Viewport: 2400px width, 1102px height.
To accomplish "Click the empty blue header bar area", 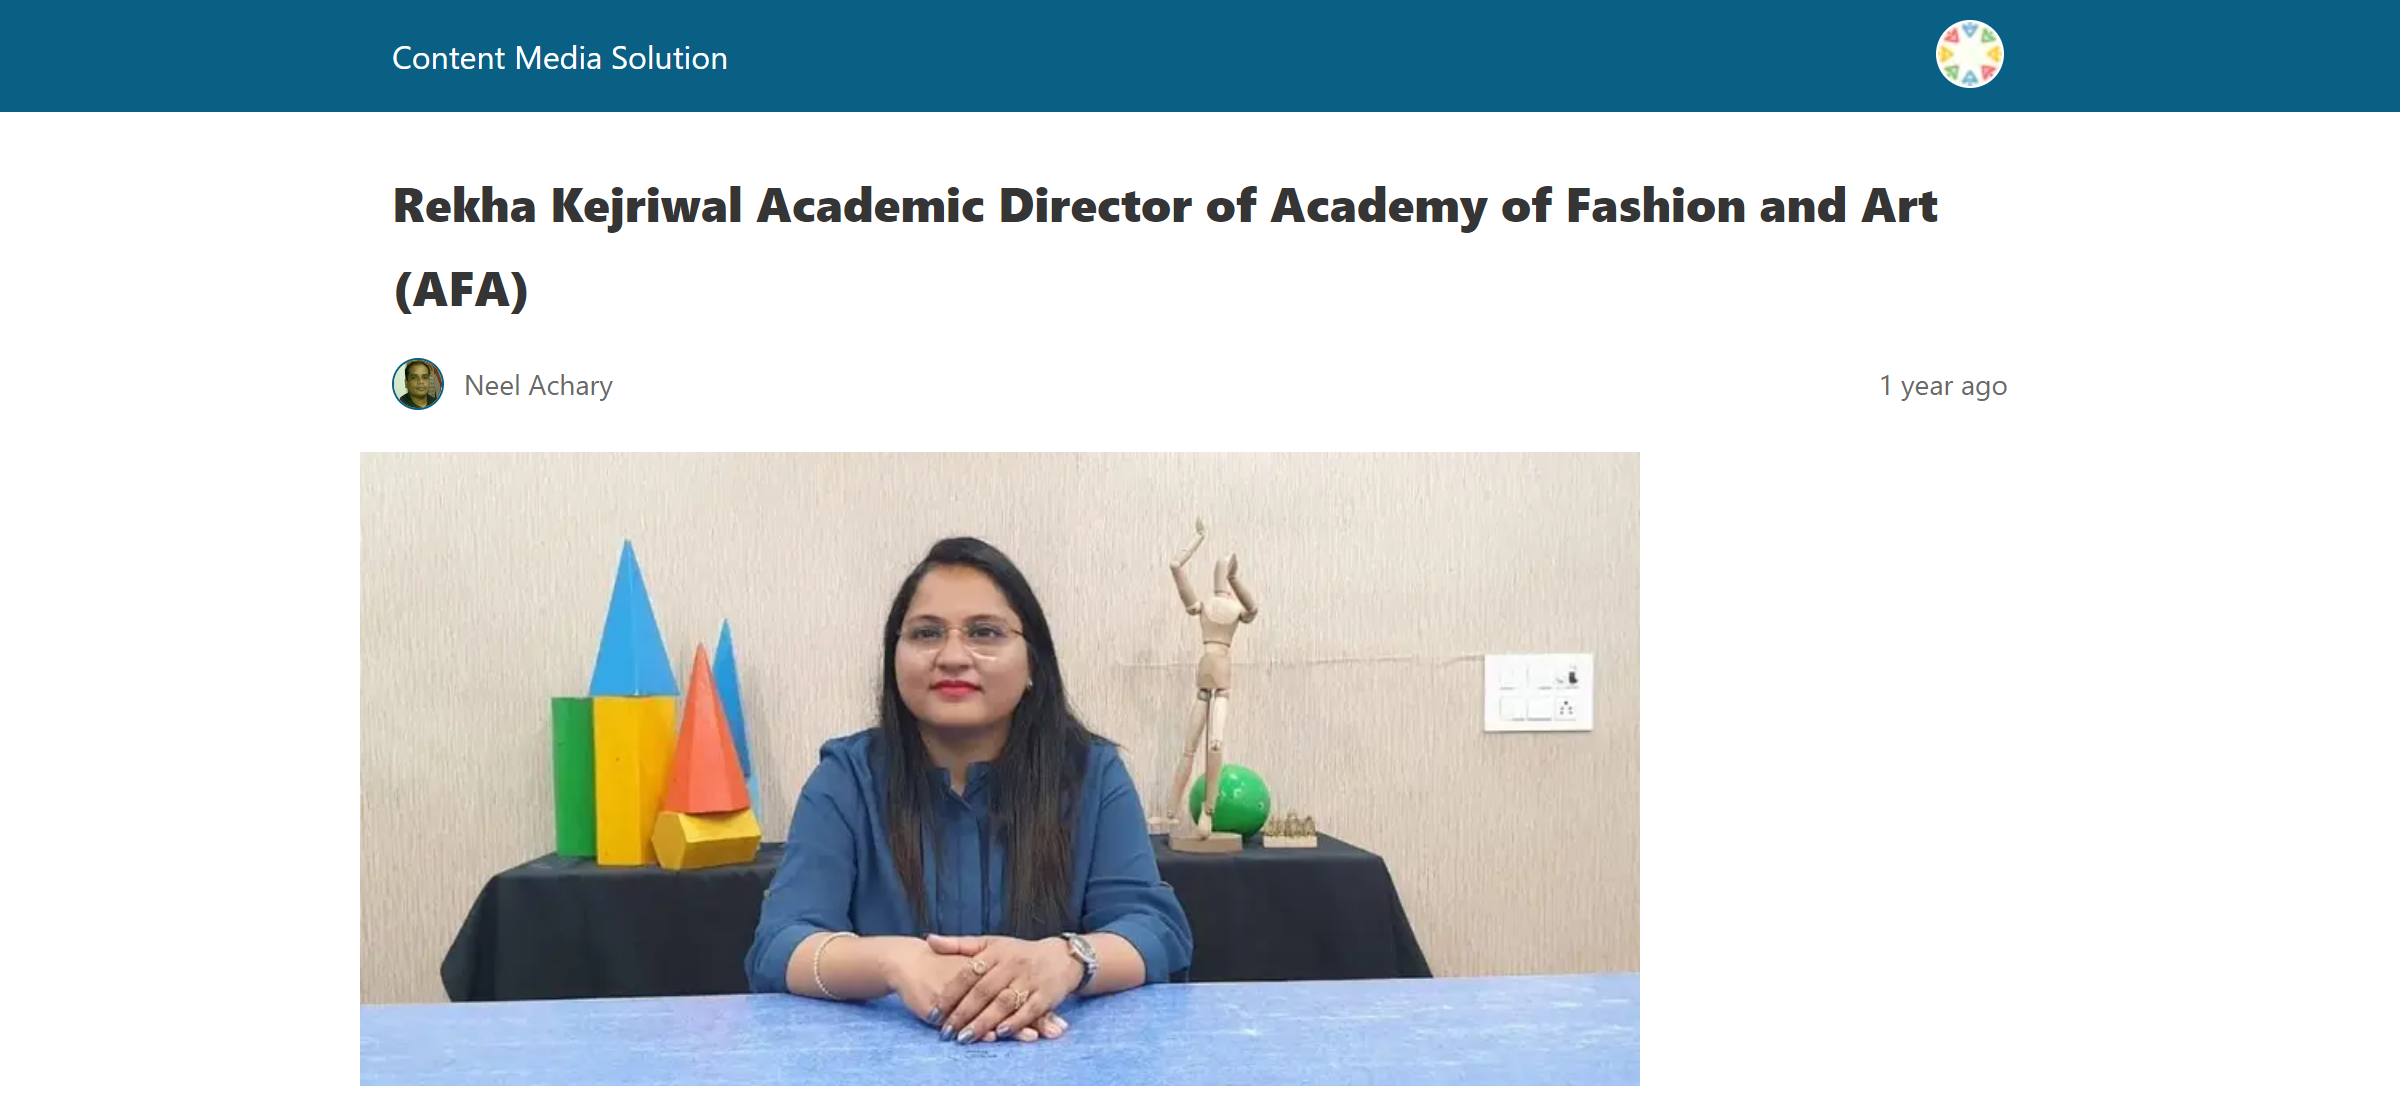I will coord(1300,56).
